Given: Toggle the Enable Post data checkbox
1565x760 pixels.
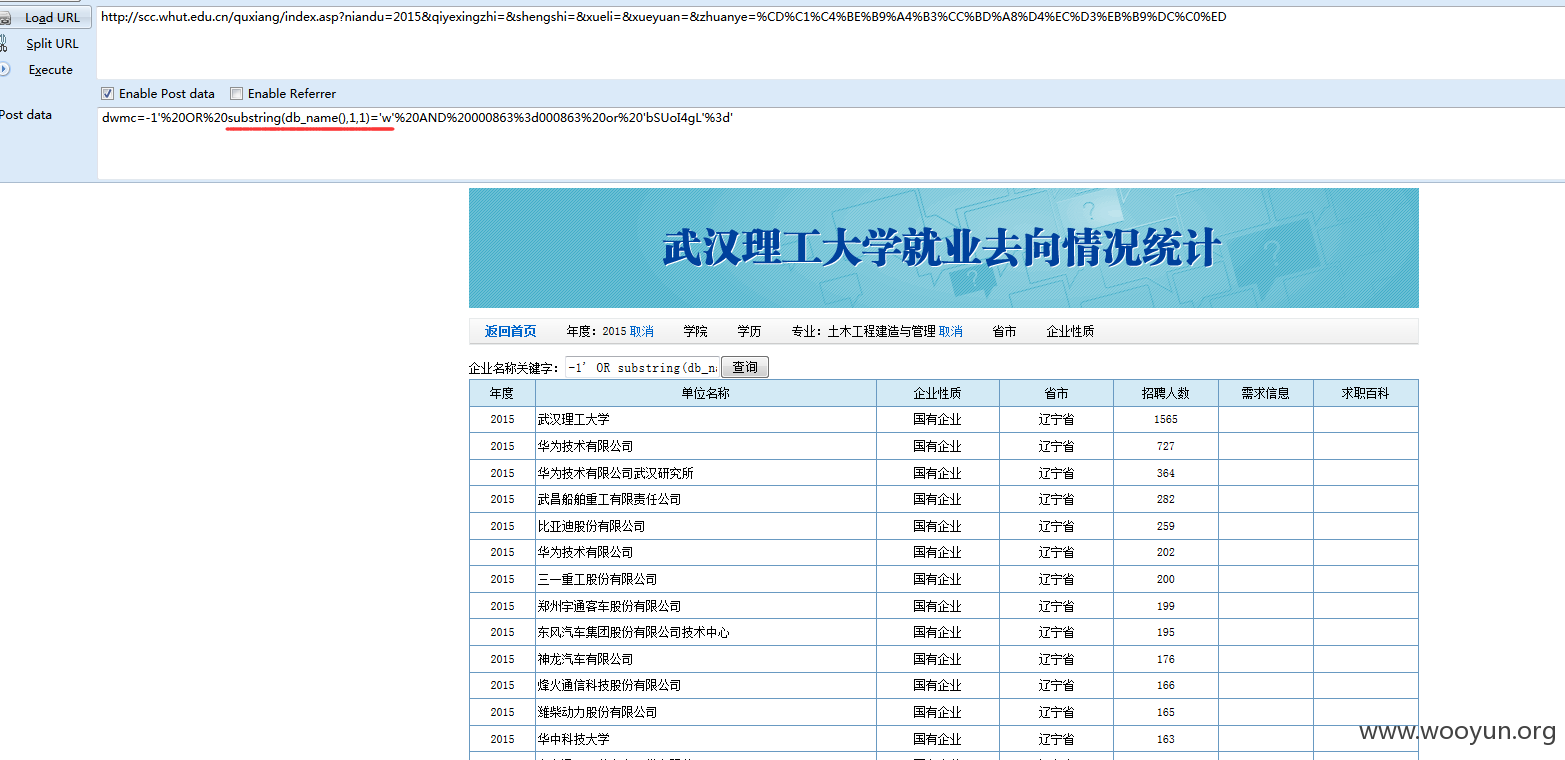Looking at the screenshot, I should pos(108,94).
